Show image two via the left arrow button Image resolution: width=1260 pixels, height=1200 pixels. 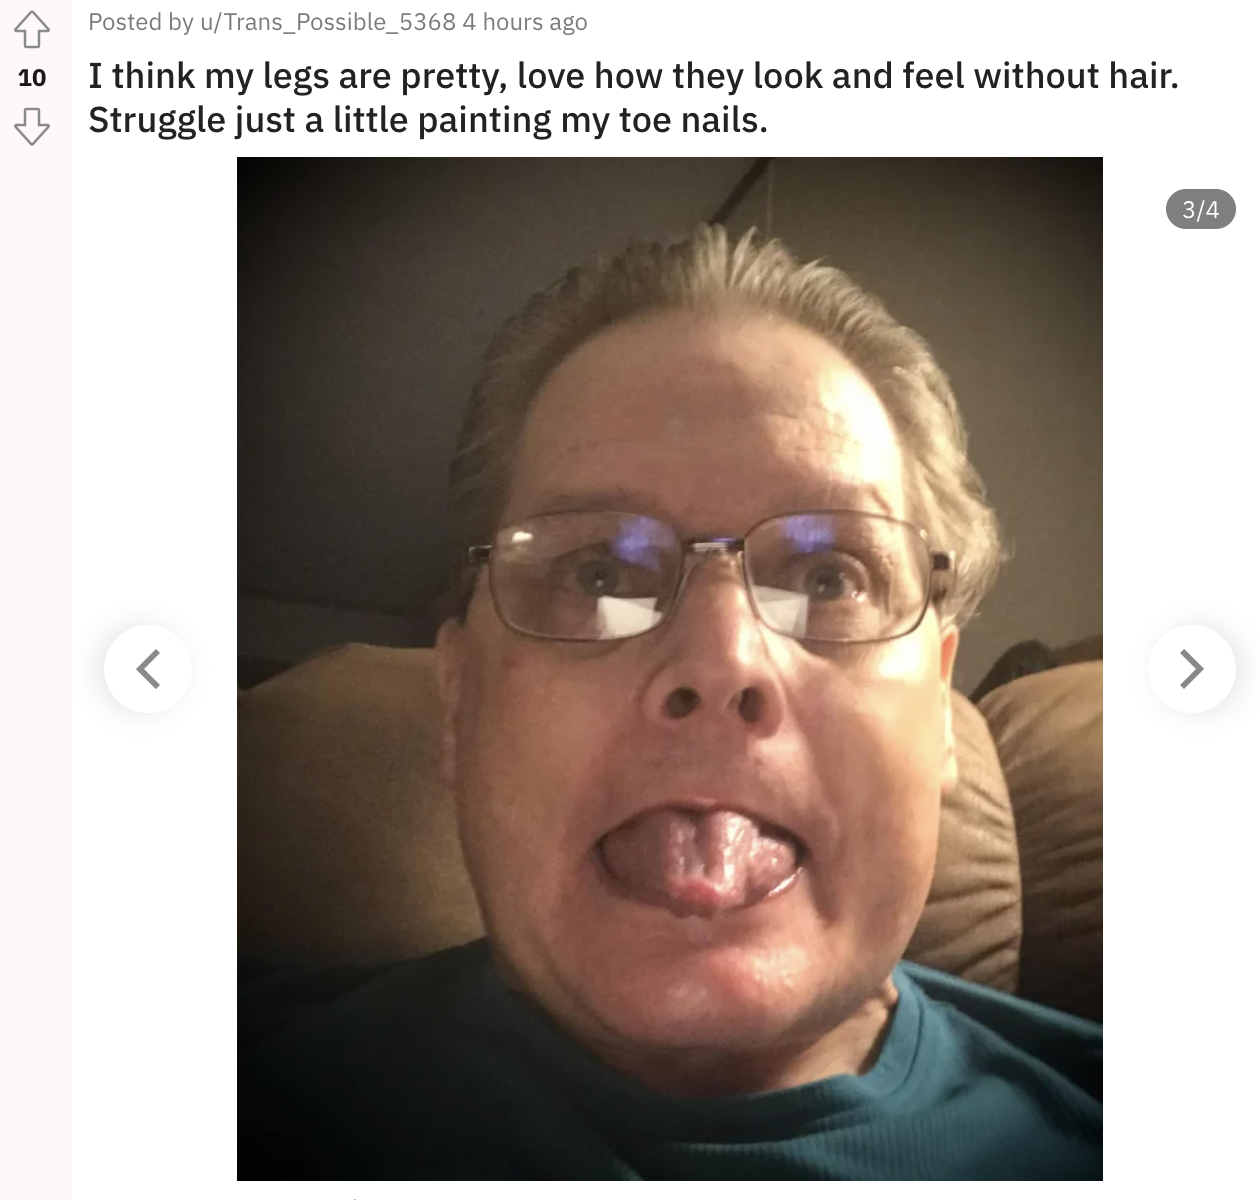148,668
